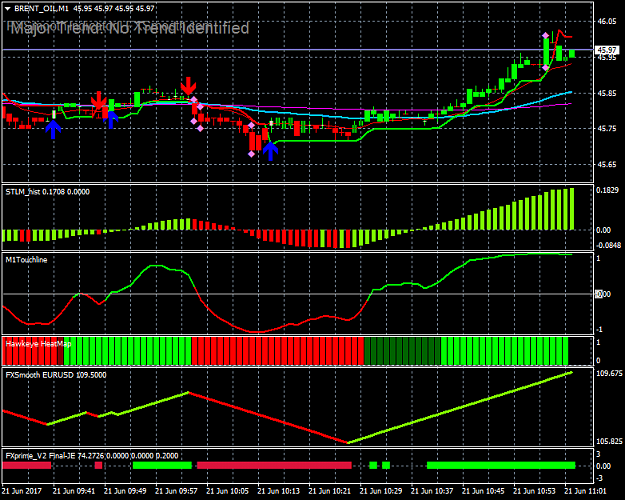Click the pink diamond above the 46.00 high candle
Image resolution: width=625 pixels, height=500 pixels.
[545, 36]
